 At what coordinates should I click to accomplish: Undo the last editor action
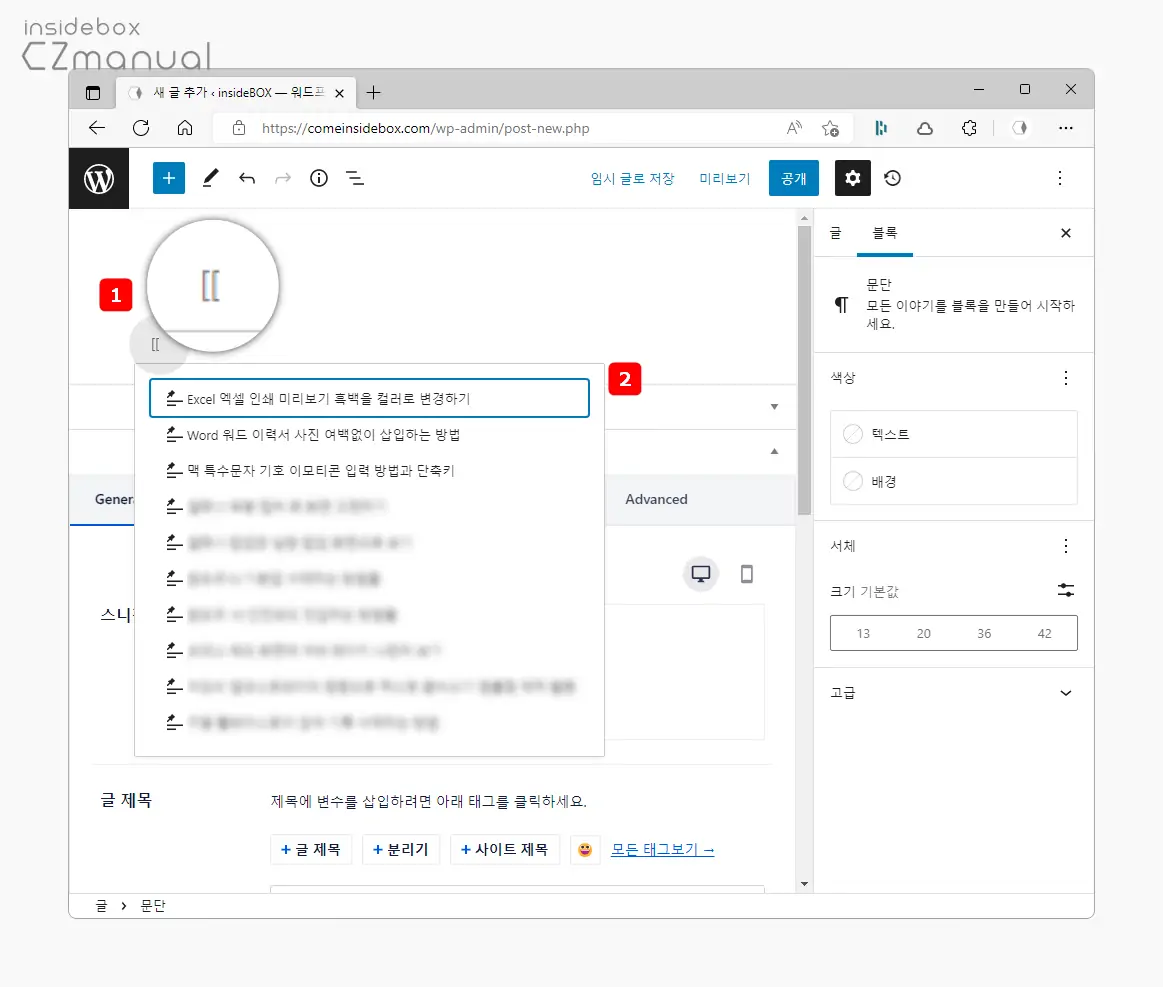tap(247, 178)
